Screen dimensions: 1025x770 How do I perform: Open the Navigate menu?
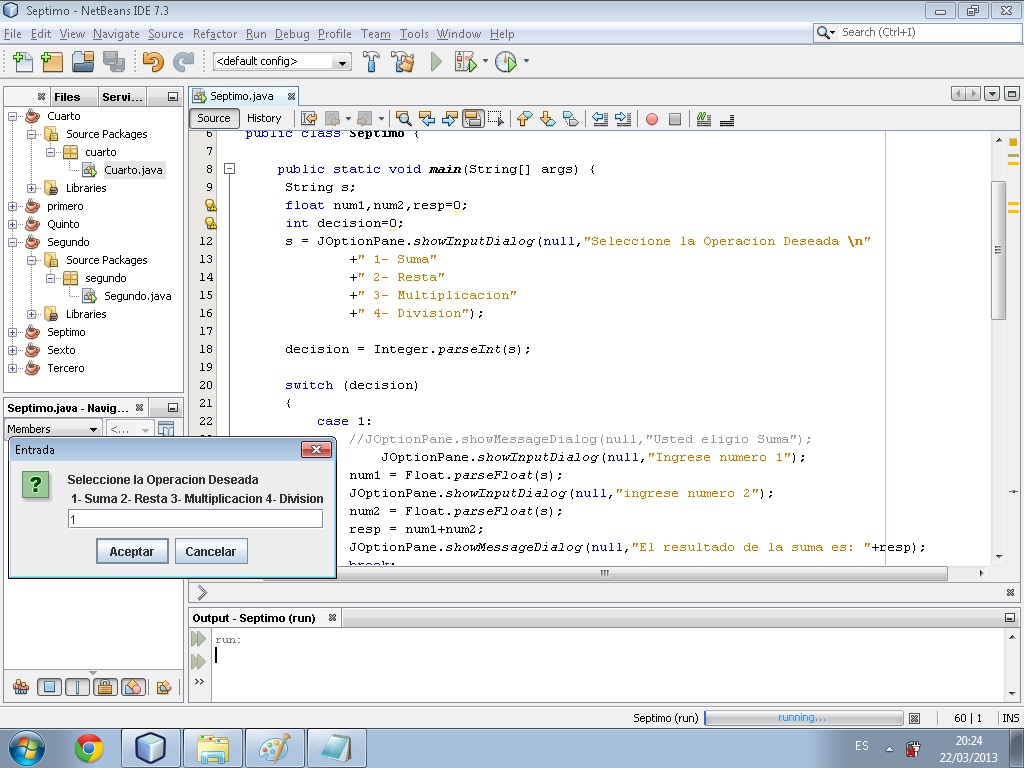click(x=116, y=33)
